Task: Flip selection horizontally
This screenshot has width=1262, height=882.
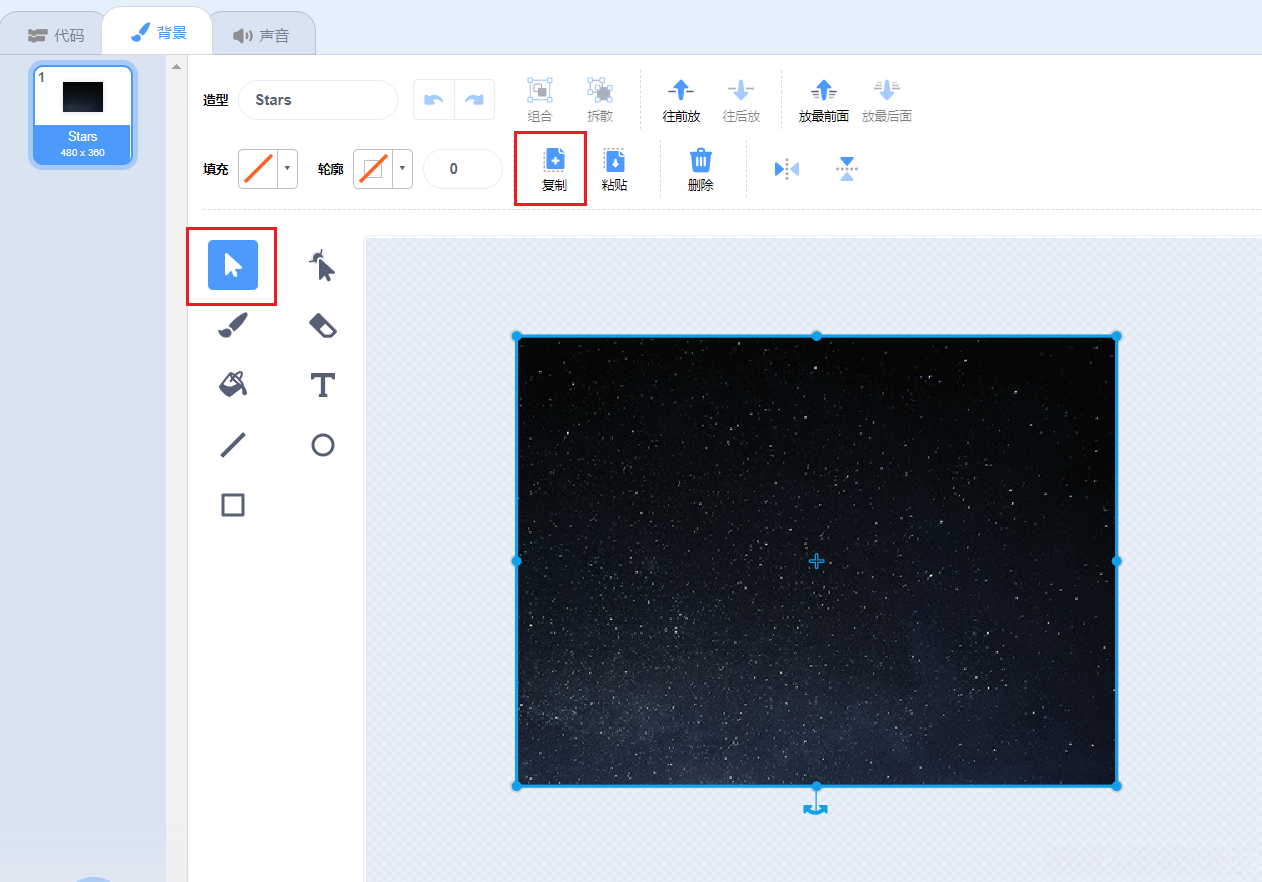Action: pyautogui.click(x=787, y=169)
